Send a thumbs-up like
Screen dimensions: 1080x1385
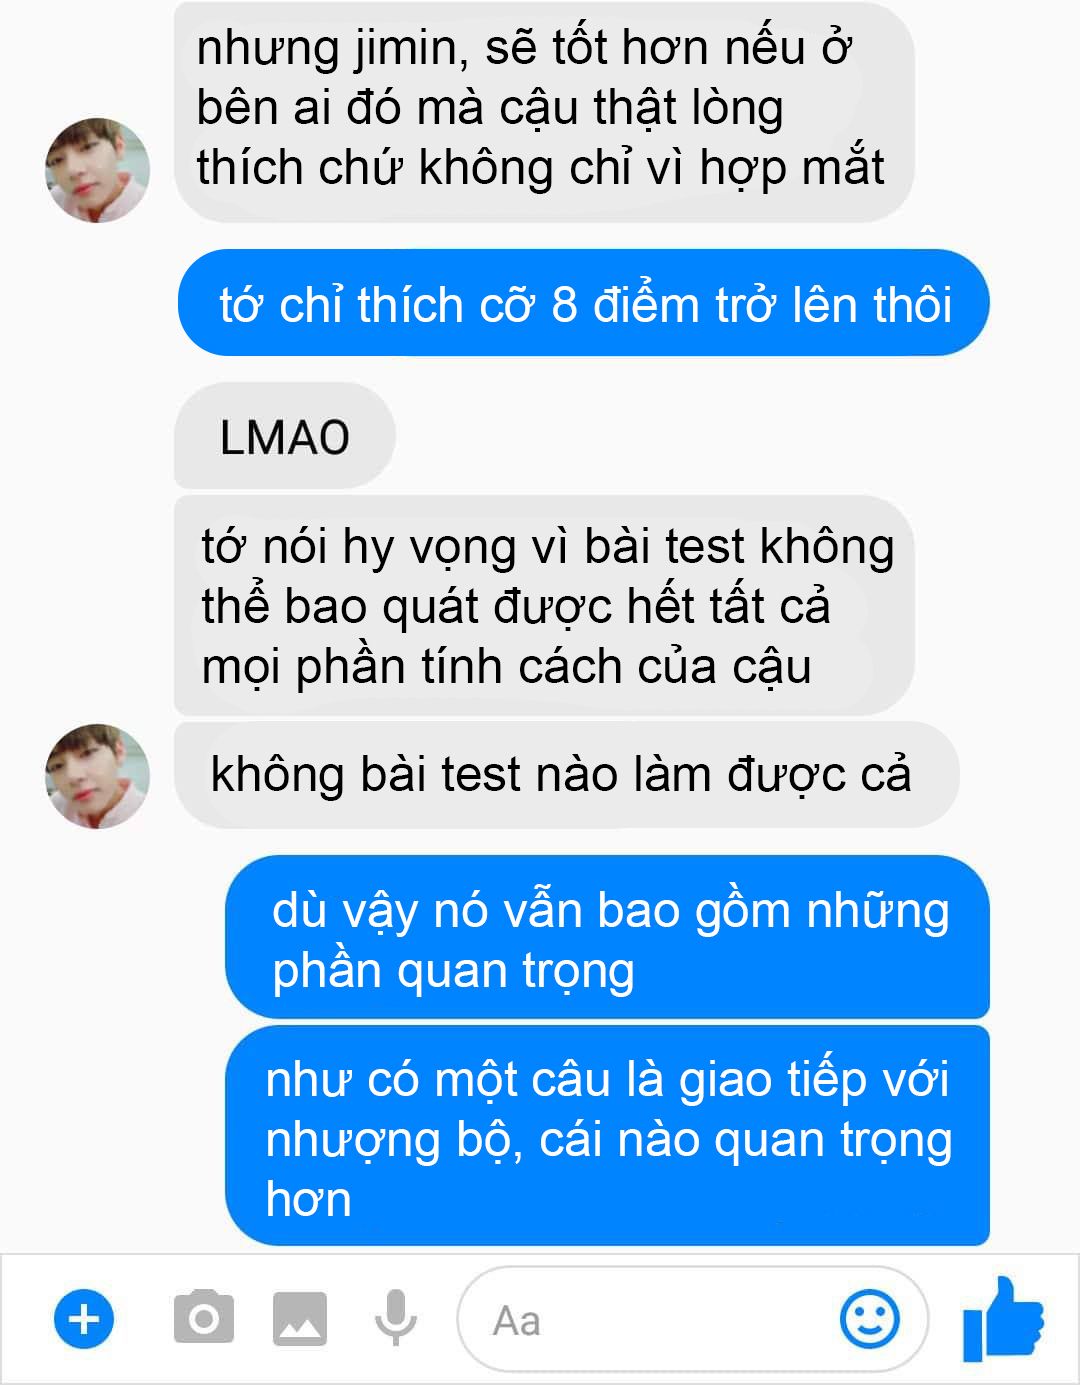tap(1003, 1319)
